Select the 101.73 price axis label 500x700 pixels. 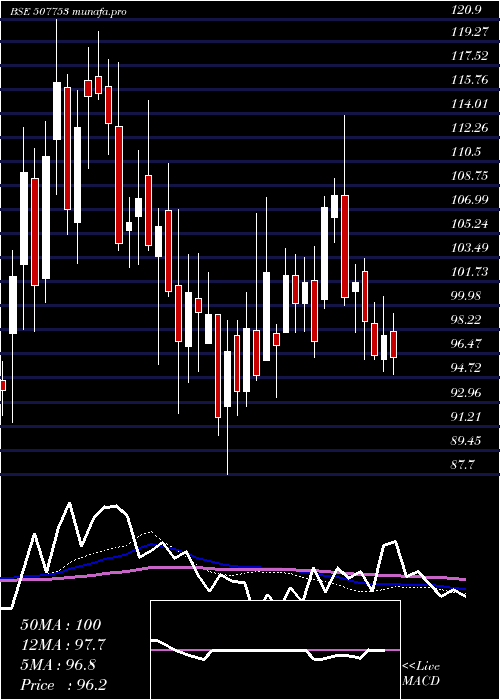tap(469, 272)
